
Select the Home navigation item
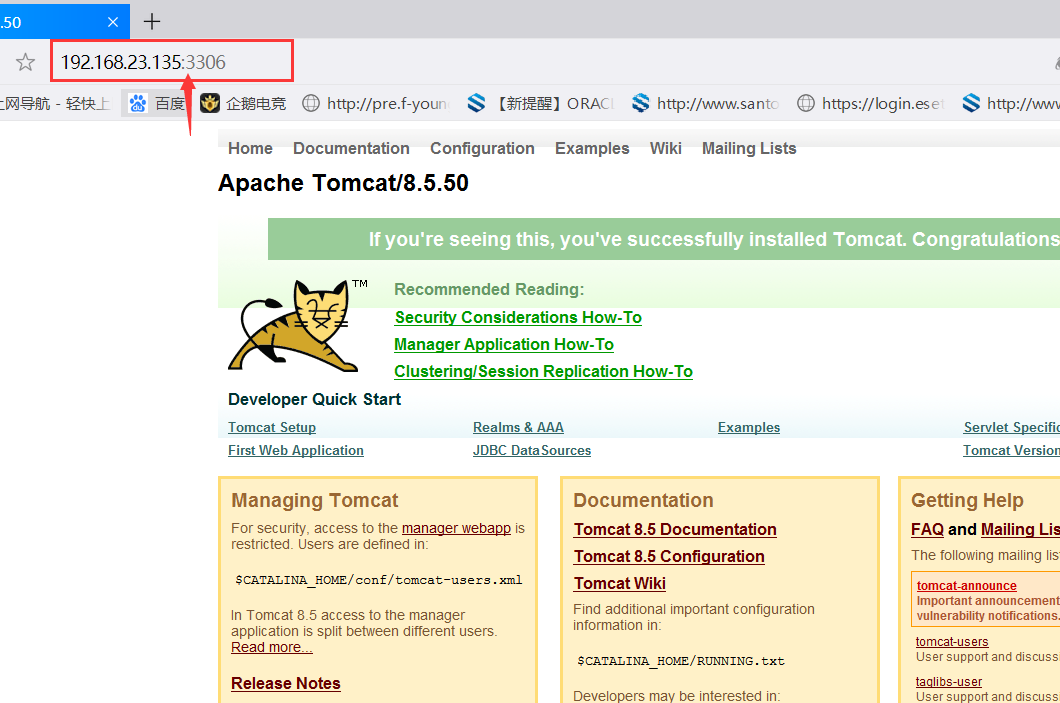pos(250,148)
